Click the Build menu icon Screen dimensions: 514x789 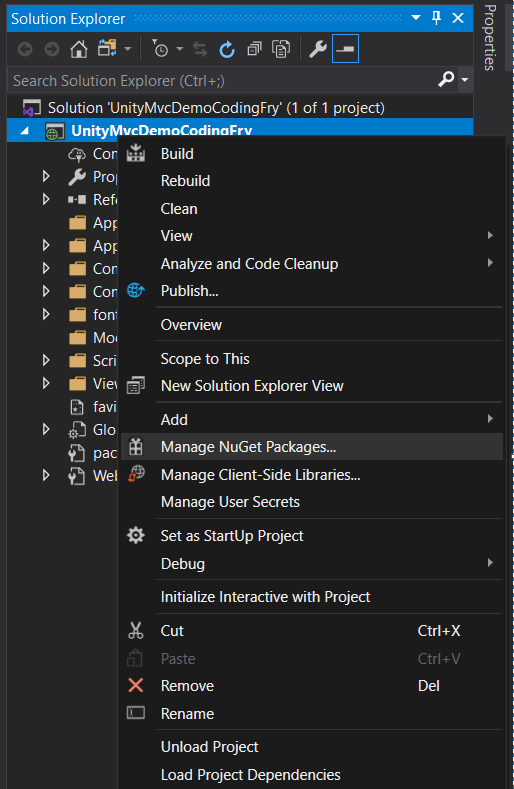(135, 152)
